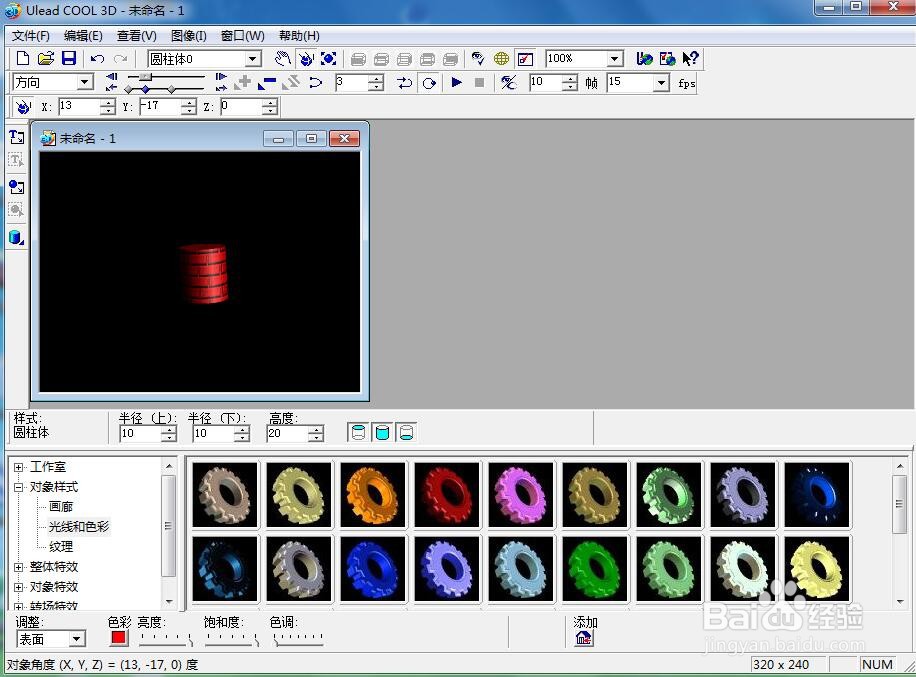Click Insert geometric object cylinder icon
Image resolution: width=916 pixels, height=677 pixels.
[16, 238]
